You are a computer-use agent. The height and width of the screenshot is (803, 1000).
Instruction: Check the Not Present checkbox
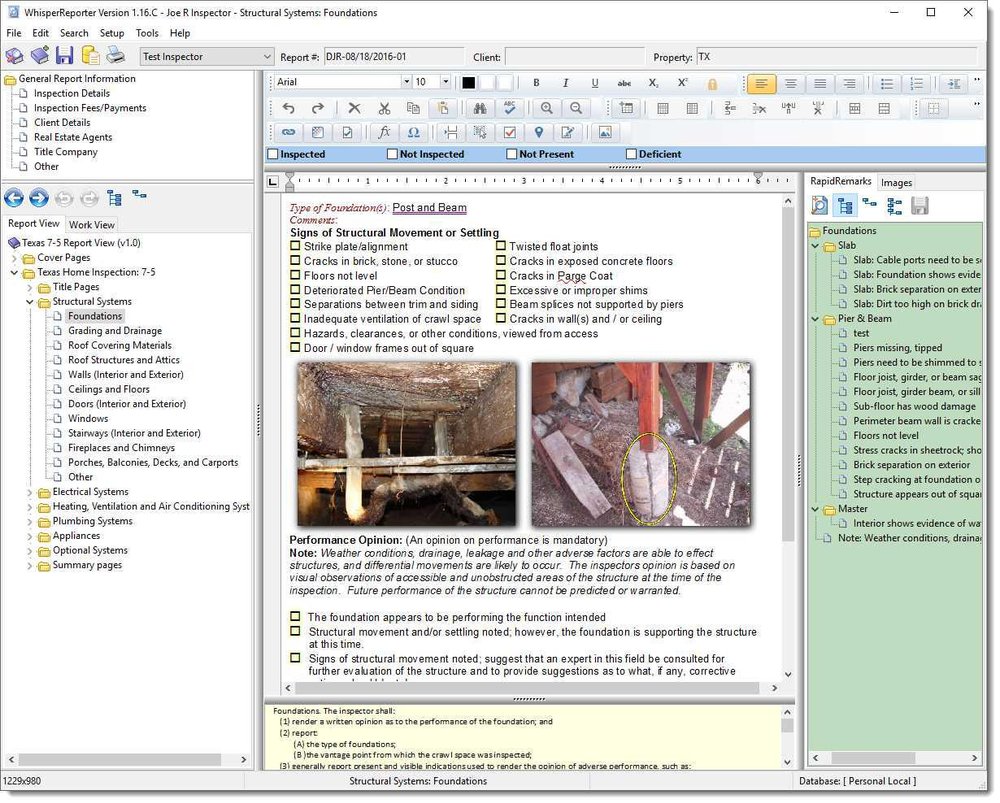[x=511, y=154]
